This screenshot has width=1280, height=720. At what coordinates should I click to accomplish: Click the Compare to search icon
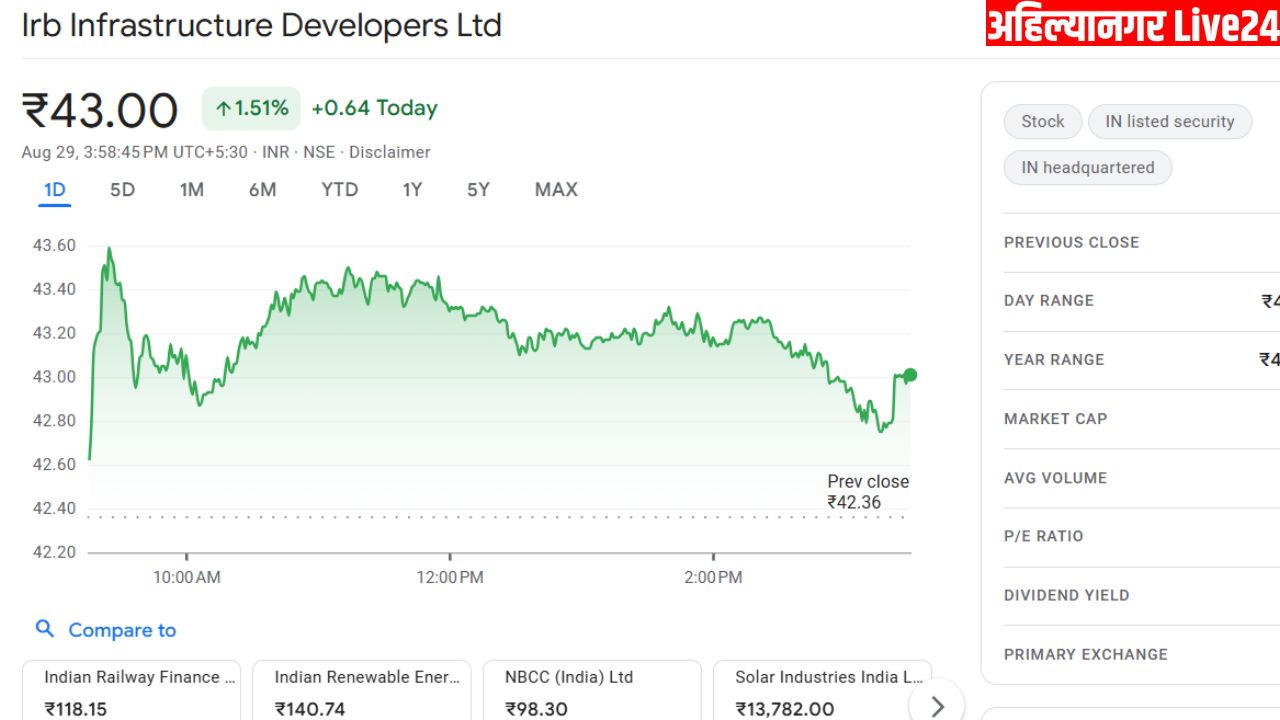click(45, 629)
